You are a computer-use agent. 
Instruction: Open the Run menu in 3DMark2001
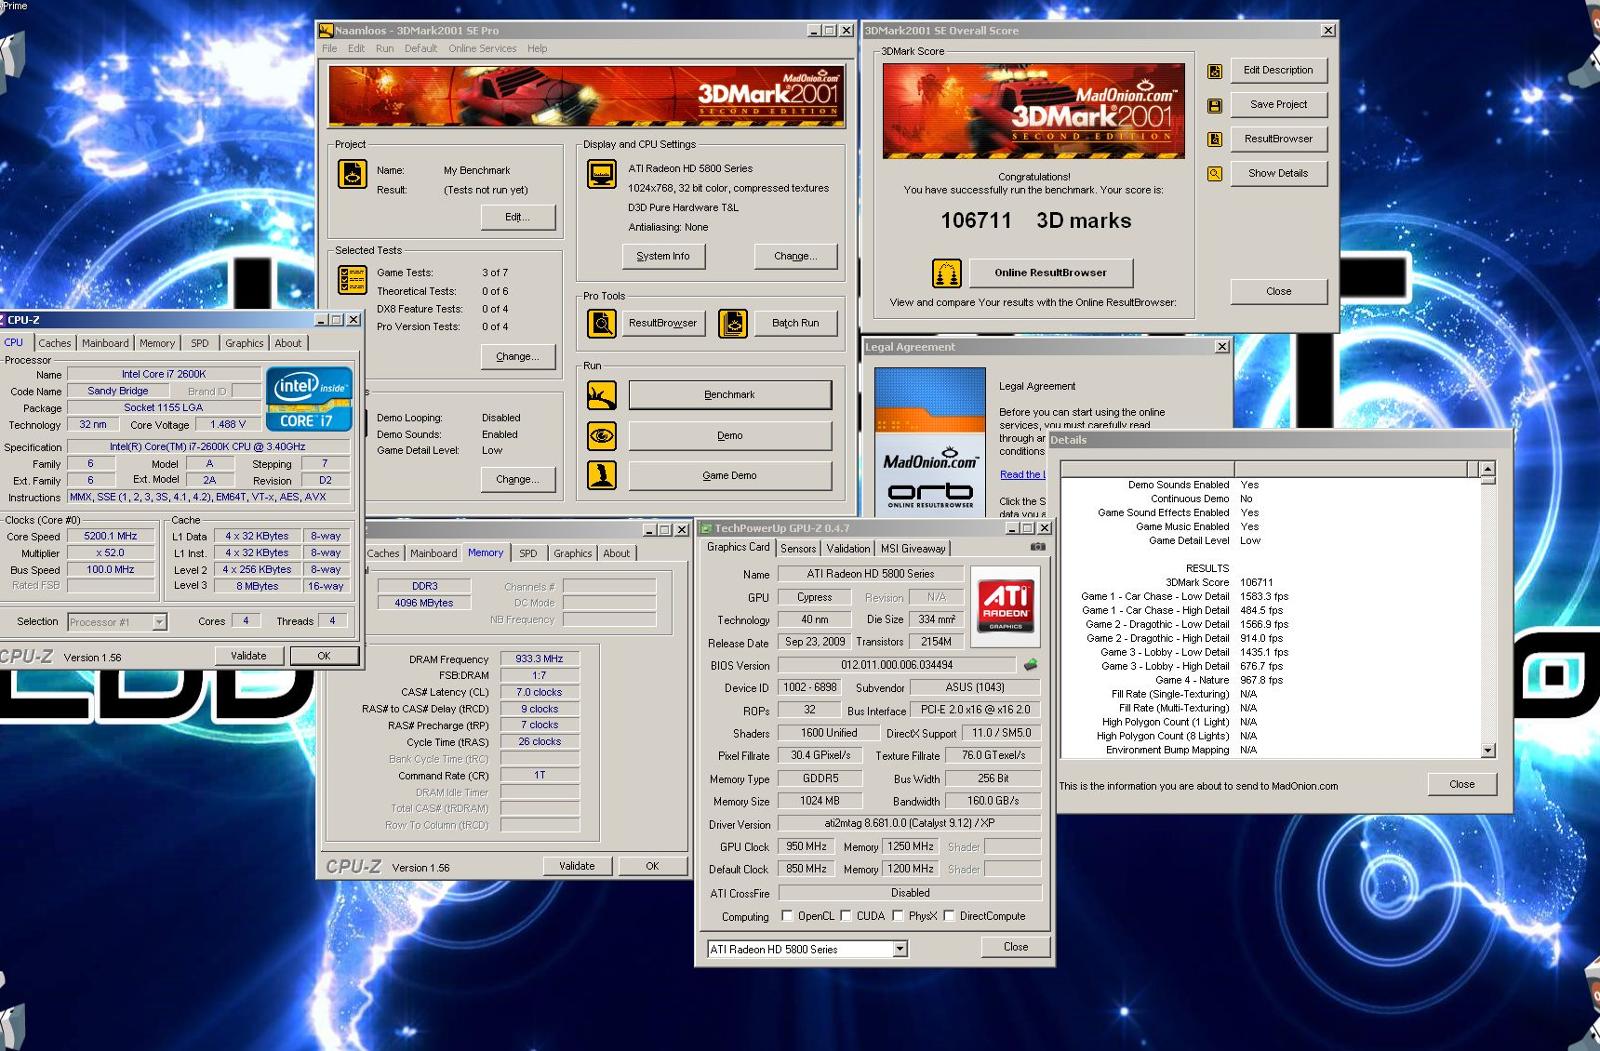coord(384,48)
